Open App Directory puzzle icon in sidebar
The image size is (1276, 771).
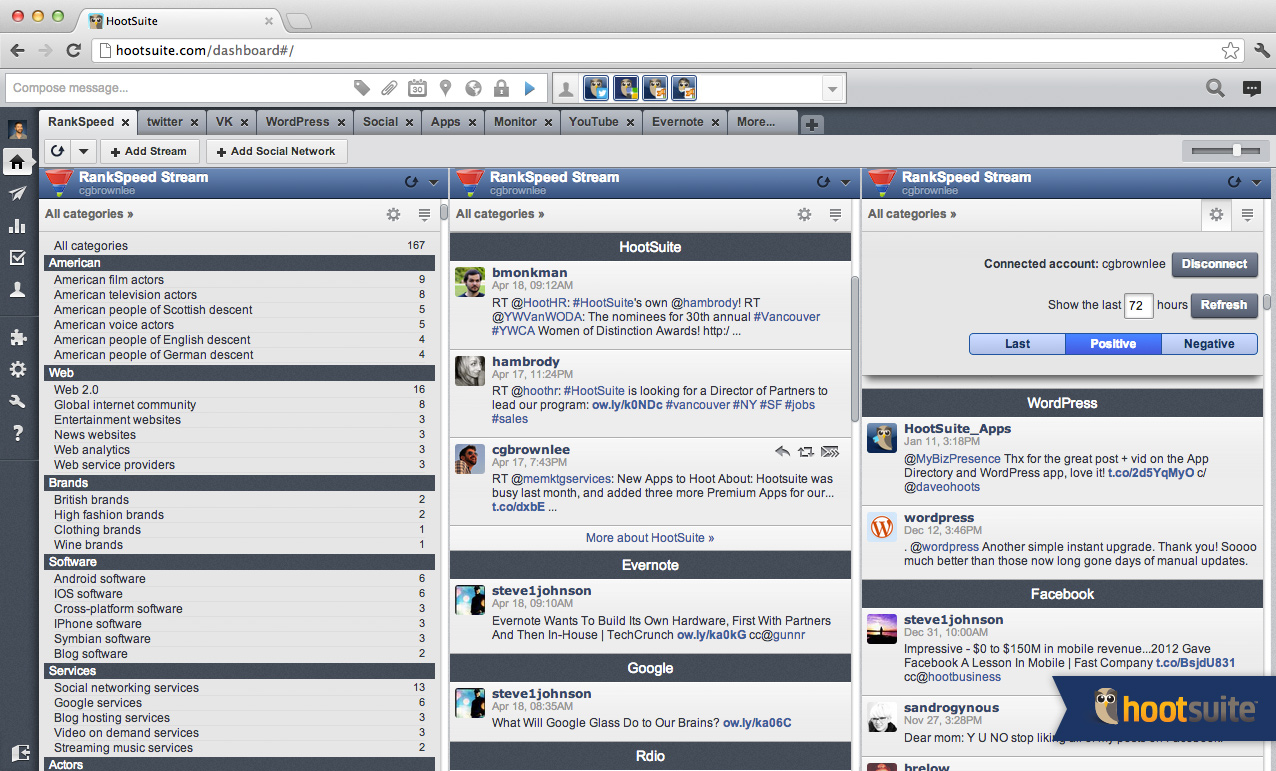(17, 337)
